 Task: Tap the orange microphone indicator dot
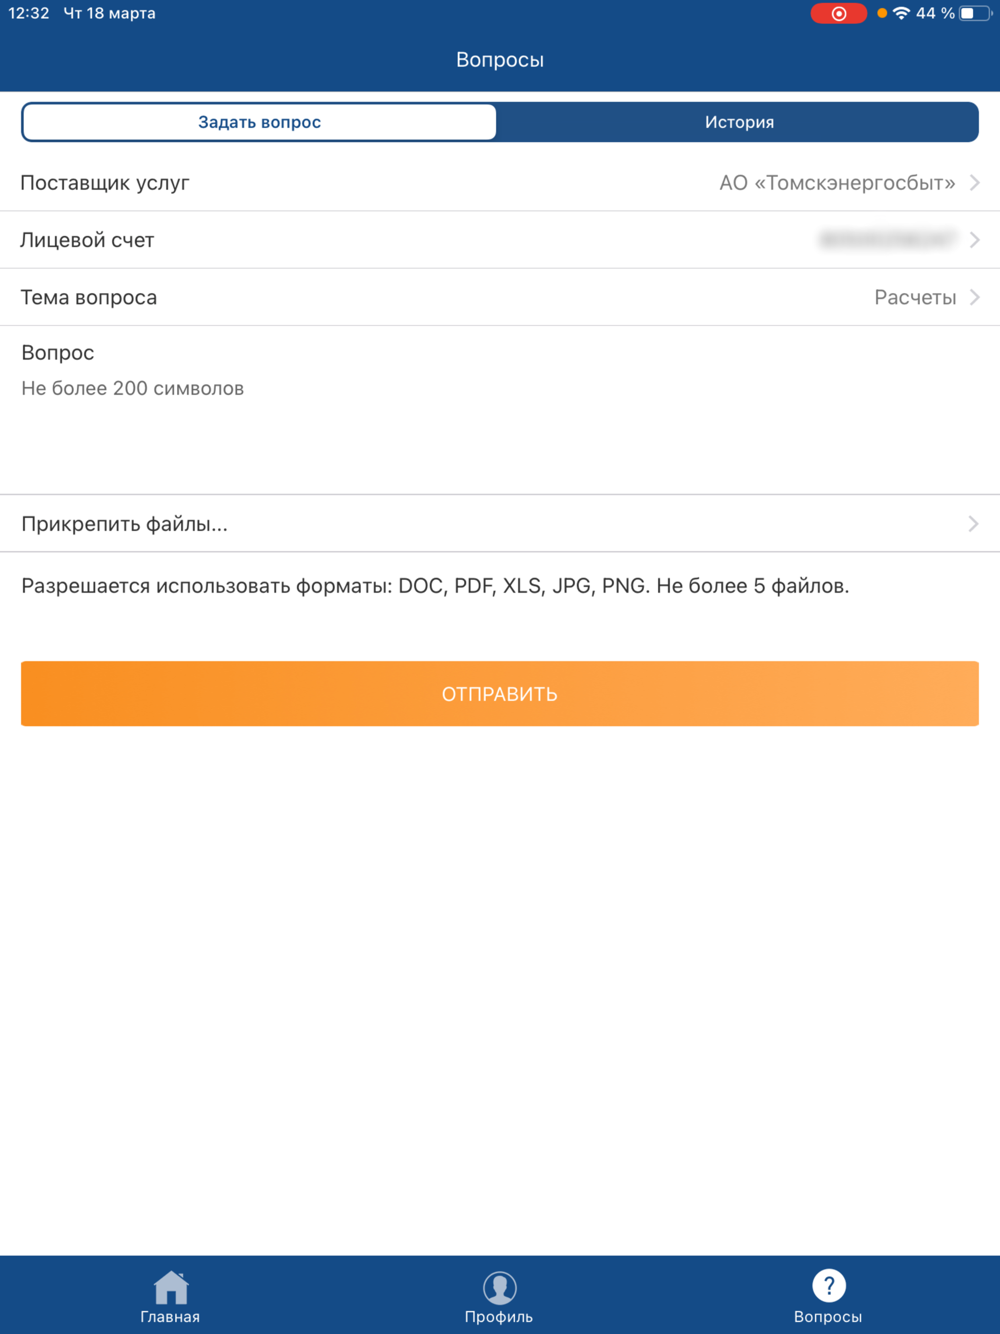pyautogui.click(x=881, y=14)
